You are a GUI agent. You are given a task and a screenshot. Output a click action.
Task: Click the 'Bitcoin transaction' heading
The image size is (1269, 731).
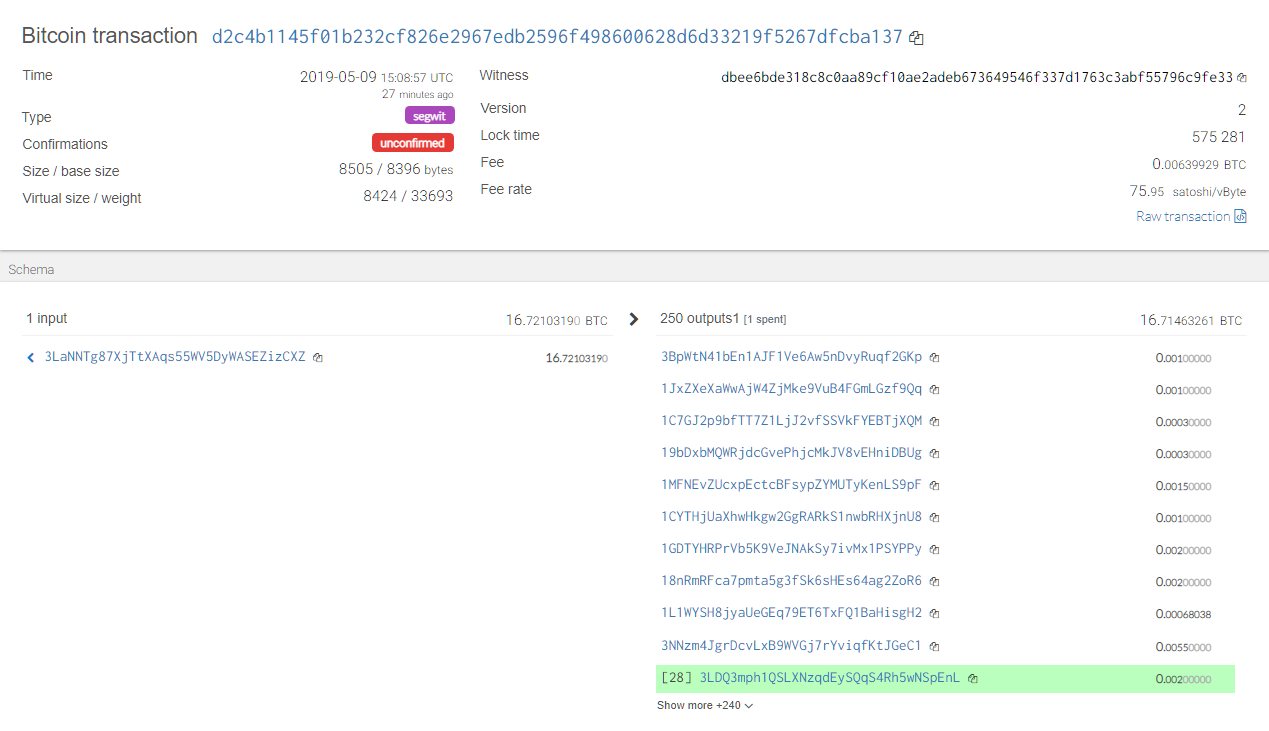110,36
